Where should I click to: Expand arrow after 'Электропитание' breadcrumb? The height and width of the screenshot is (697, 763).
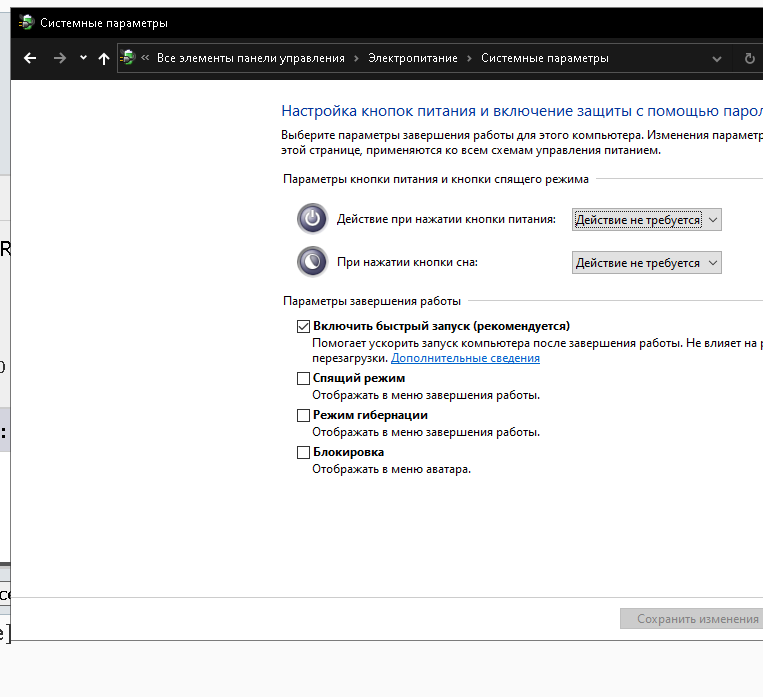click(469, 58)
